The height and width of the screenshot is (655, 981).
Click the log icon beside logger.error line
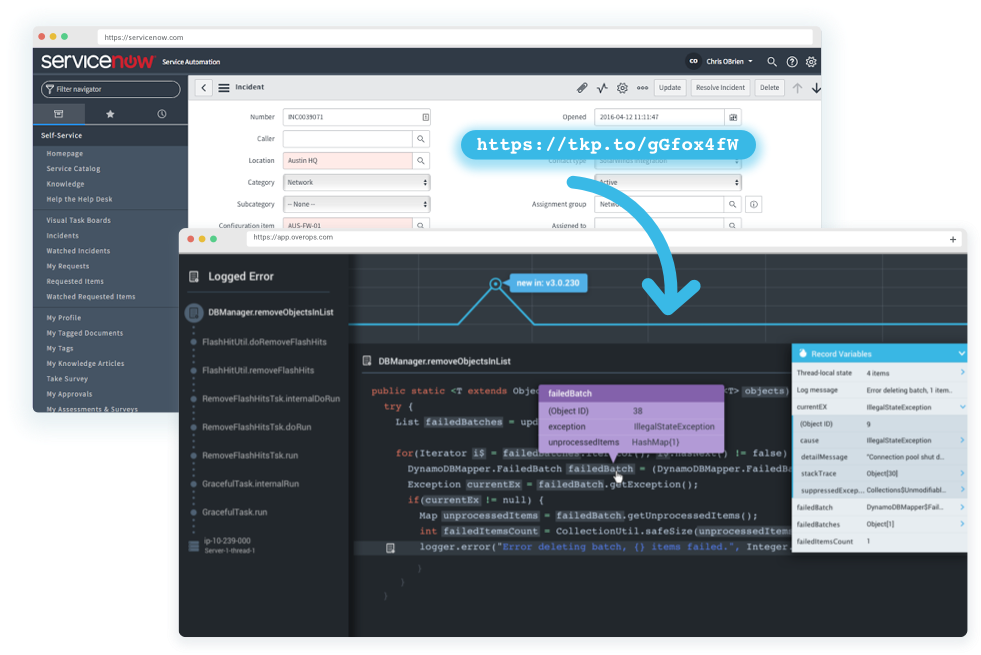pos(390,548)
